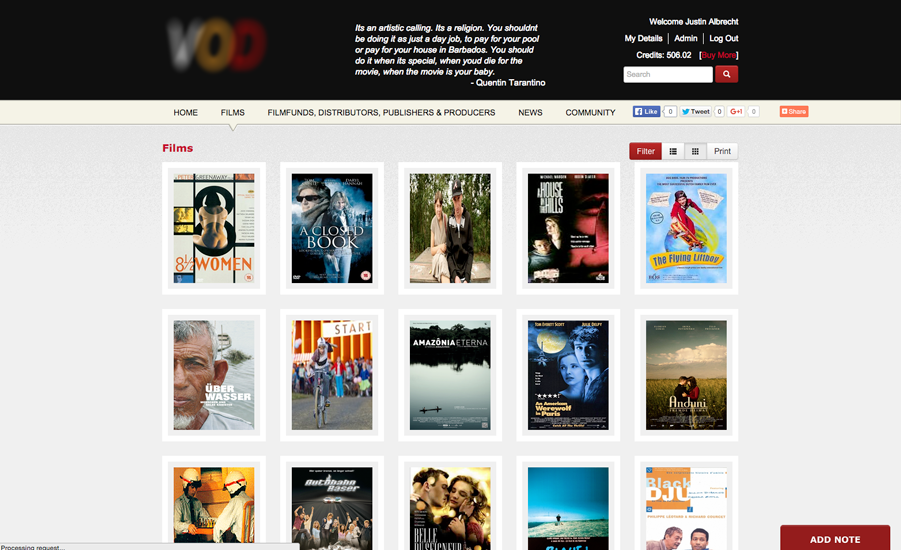Screen dimensions: 901x550
Task: Click the red Filter button
Action: point(645,151)
